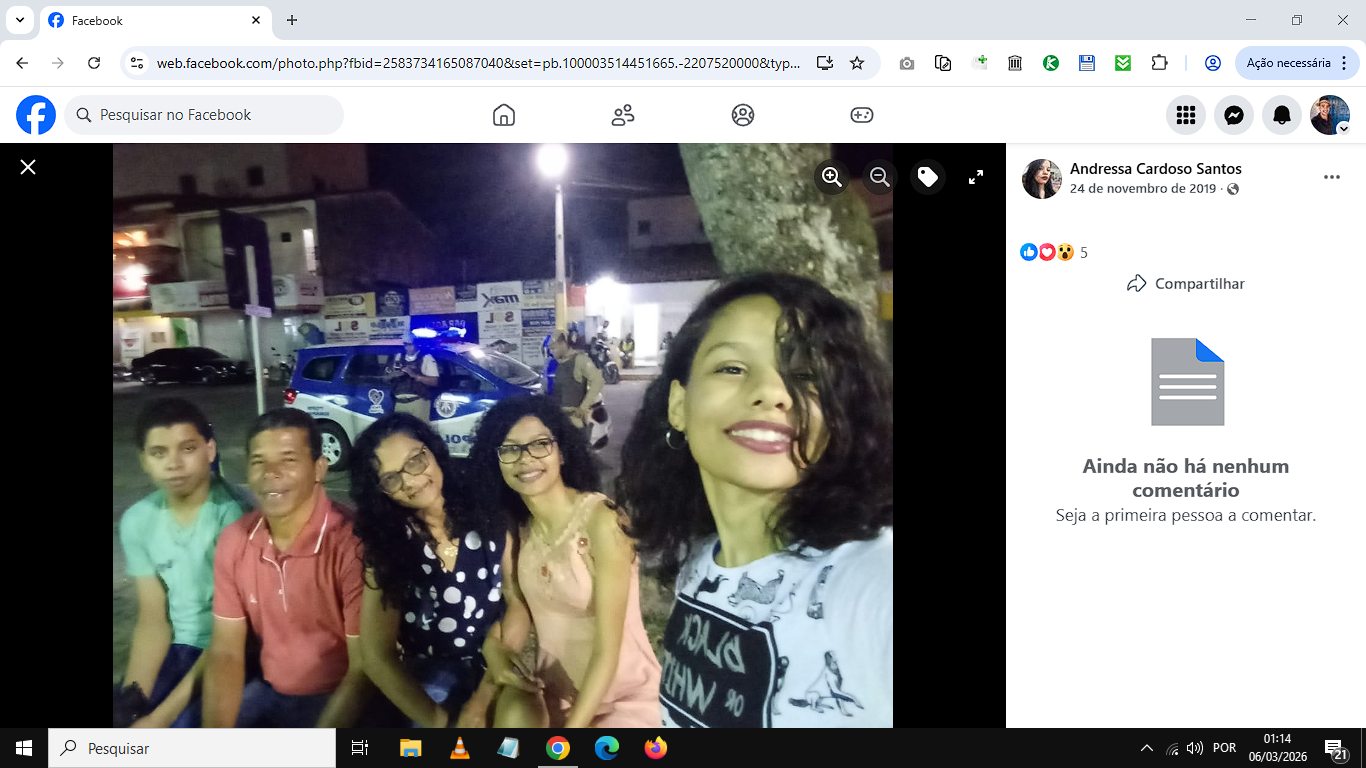Viewport: 1366px width, 768px height.
Task: Enter fullscreen photo view
Action: point(976,177)
